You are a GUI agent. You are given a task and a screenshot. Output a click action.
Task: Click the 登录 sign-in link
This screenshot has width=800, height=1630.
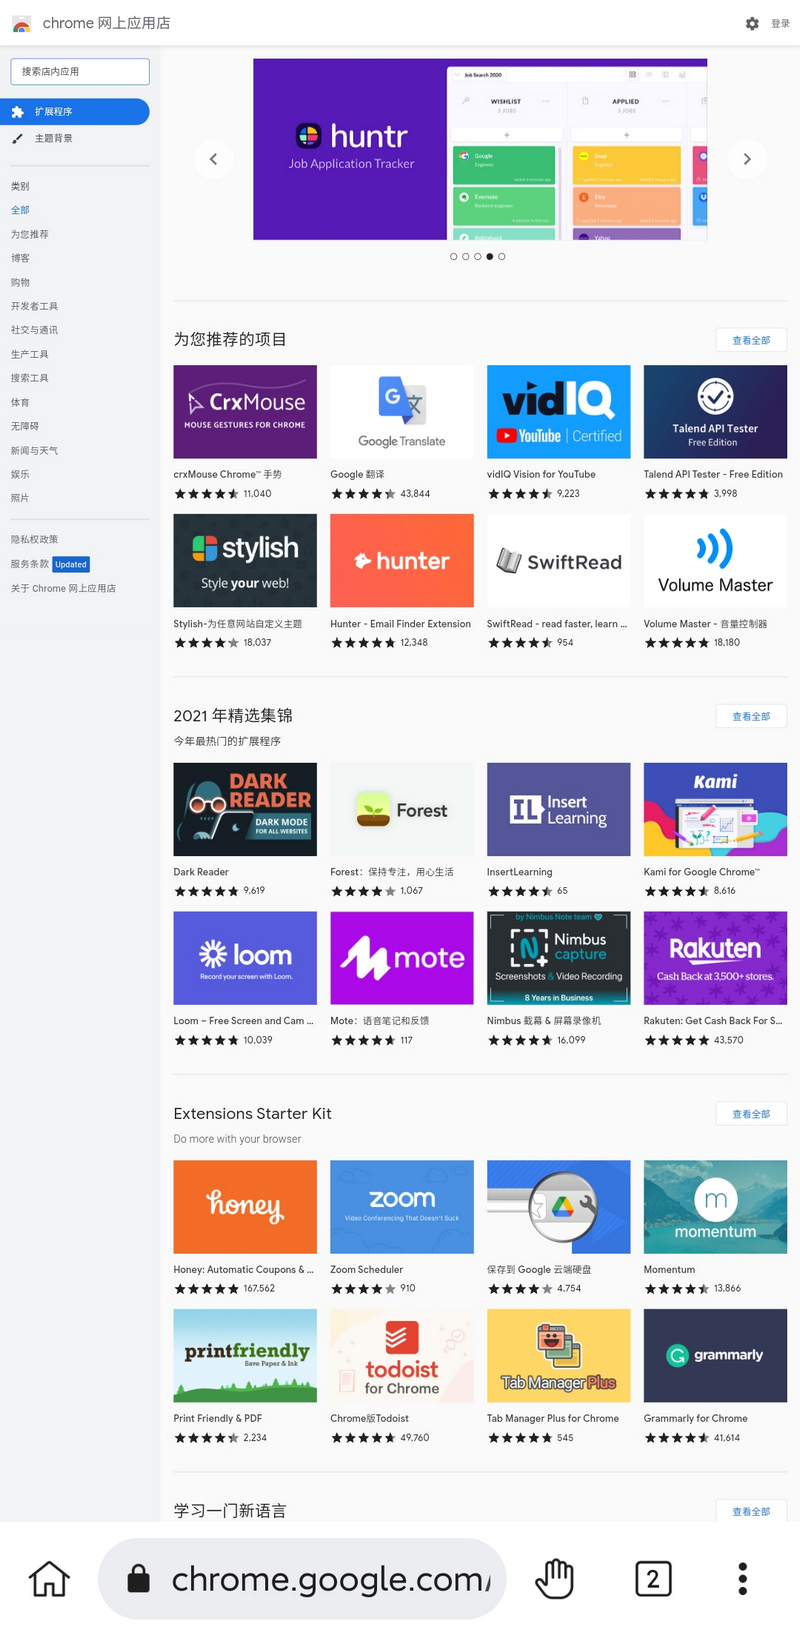(x=781, y=24)
